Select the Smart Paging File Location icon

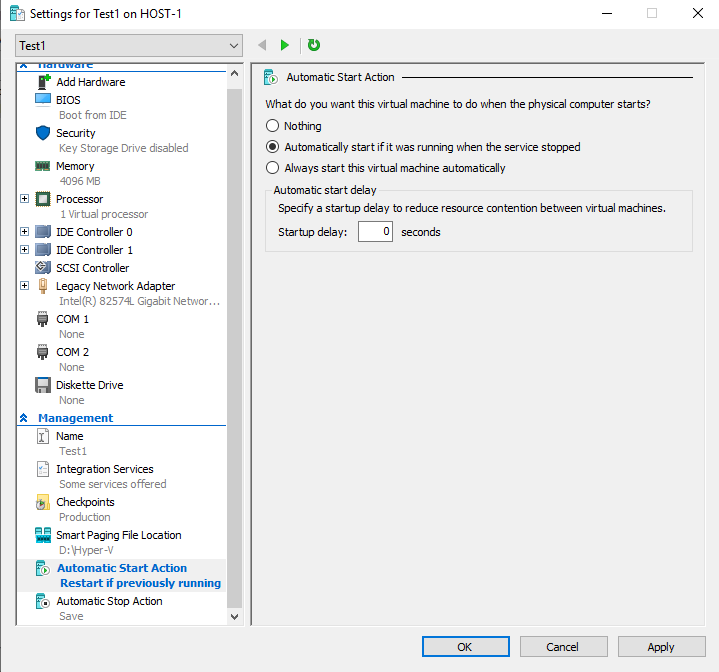coord(43,535)
